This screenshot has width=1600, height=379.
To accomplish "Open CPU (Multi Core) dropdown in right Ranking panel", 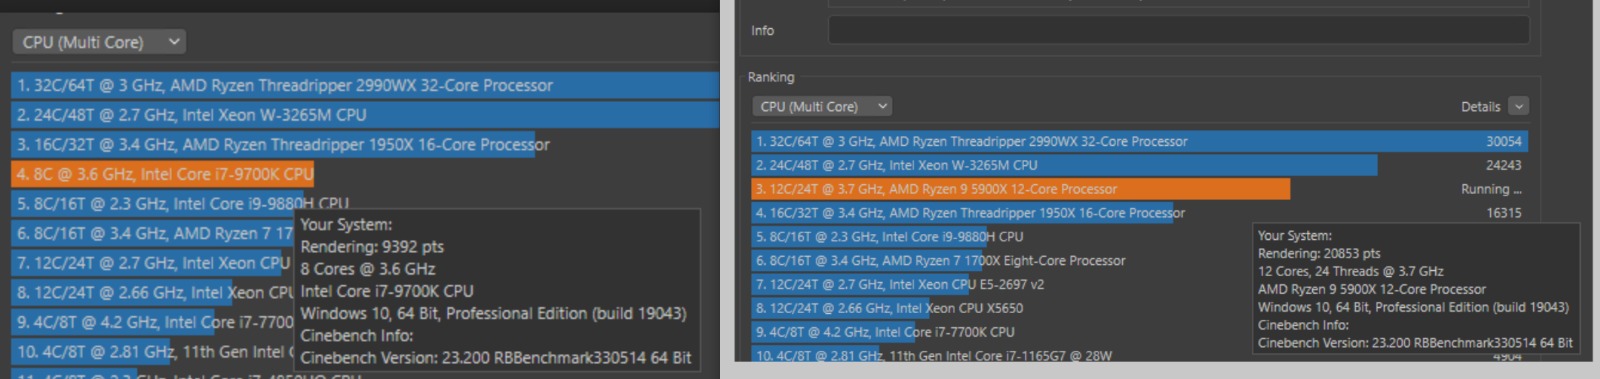I will (821, 106).
